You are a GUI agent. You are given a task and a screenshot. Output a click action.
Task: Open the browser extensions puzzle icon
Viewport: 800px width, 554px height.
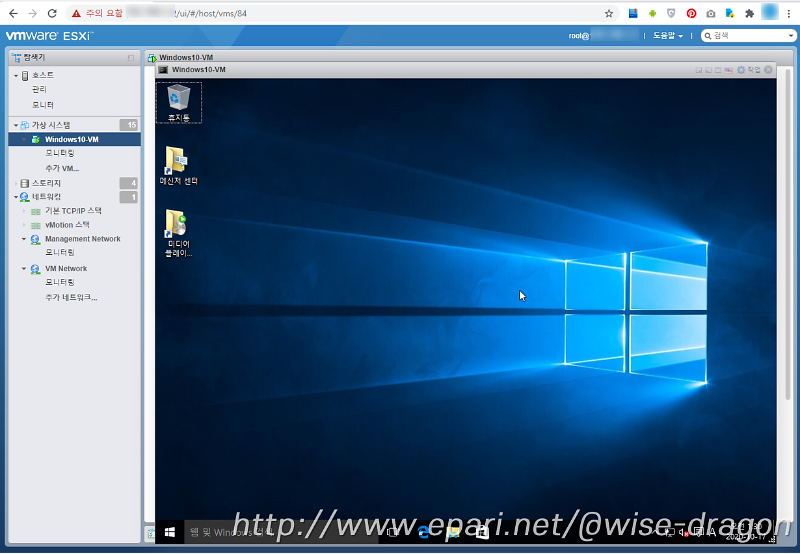tap(749, 13)
